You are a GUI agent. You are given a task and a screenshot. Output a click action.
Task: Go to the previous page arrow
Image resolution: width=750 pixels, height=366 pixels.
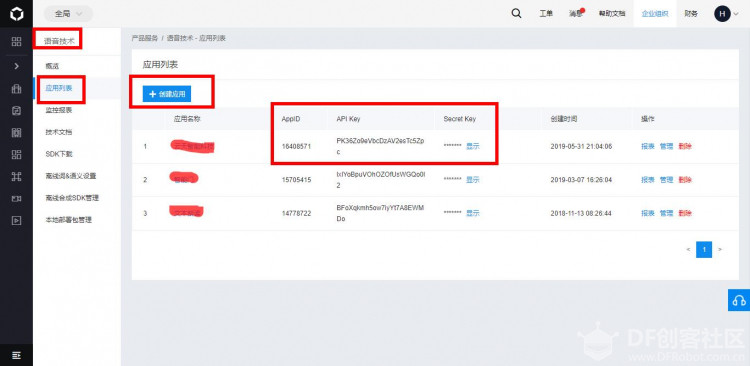[688, 249]
